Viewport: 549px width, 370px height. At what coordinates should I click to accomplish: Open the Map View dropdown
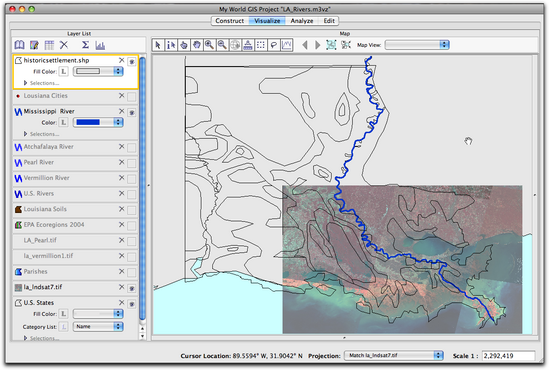coord(417,45)
